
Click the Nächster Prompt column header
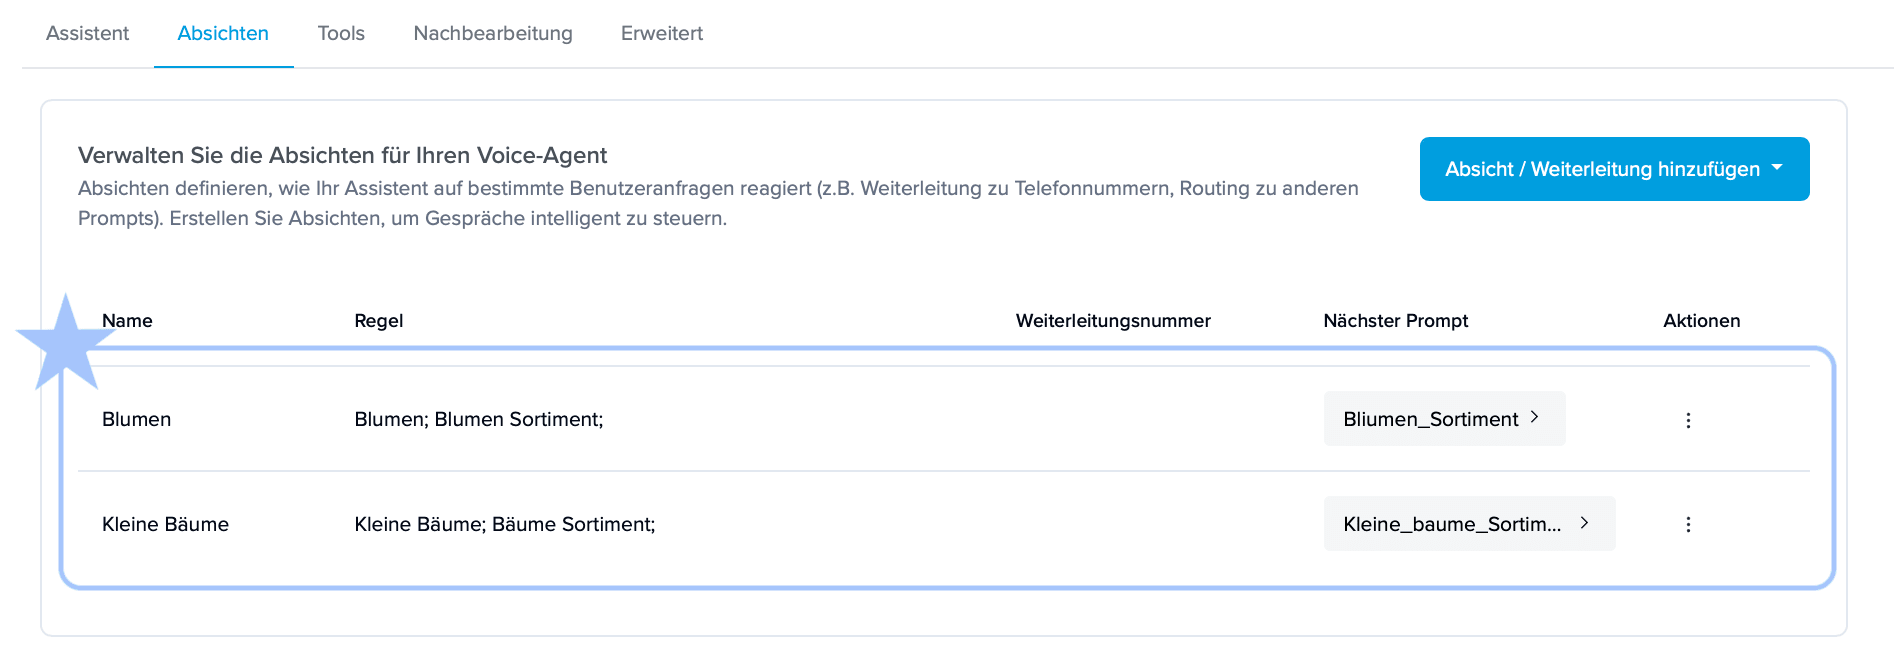tap(1395, 321)
